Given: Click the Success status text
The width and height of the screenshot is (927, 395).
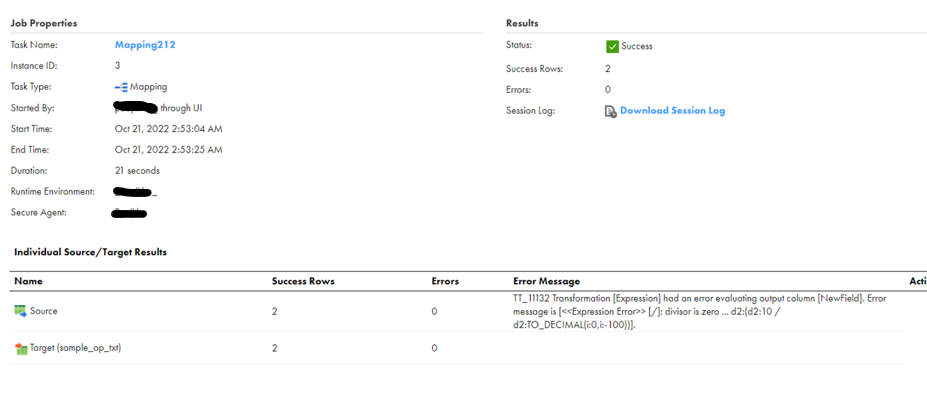Looking at the screenshot, I should click(637, 46).
